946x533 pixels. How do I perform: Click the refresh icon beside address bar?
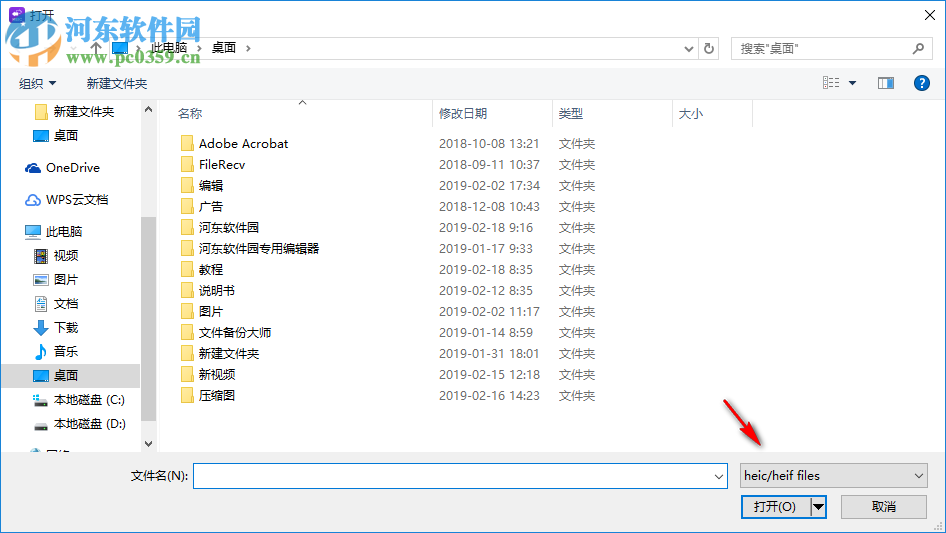tap(709, 48)
